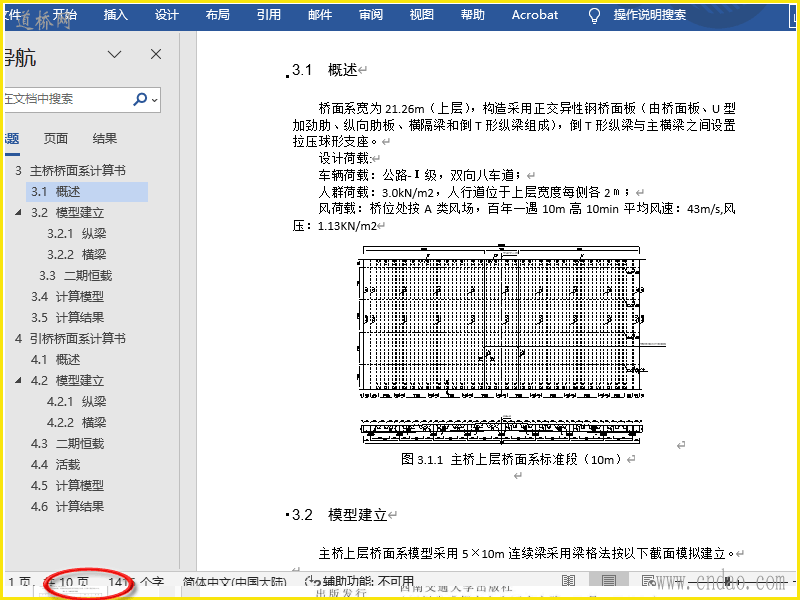Viewport: 800px width, 600px height.
Task: Go to heading 3 主桥桥面系计算书
Action: (70, 170)
